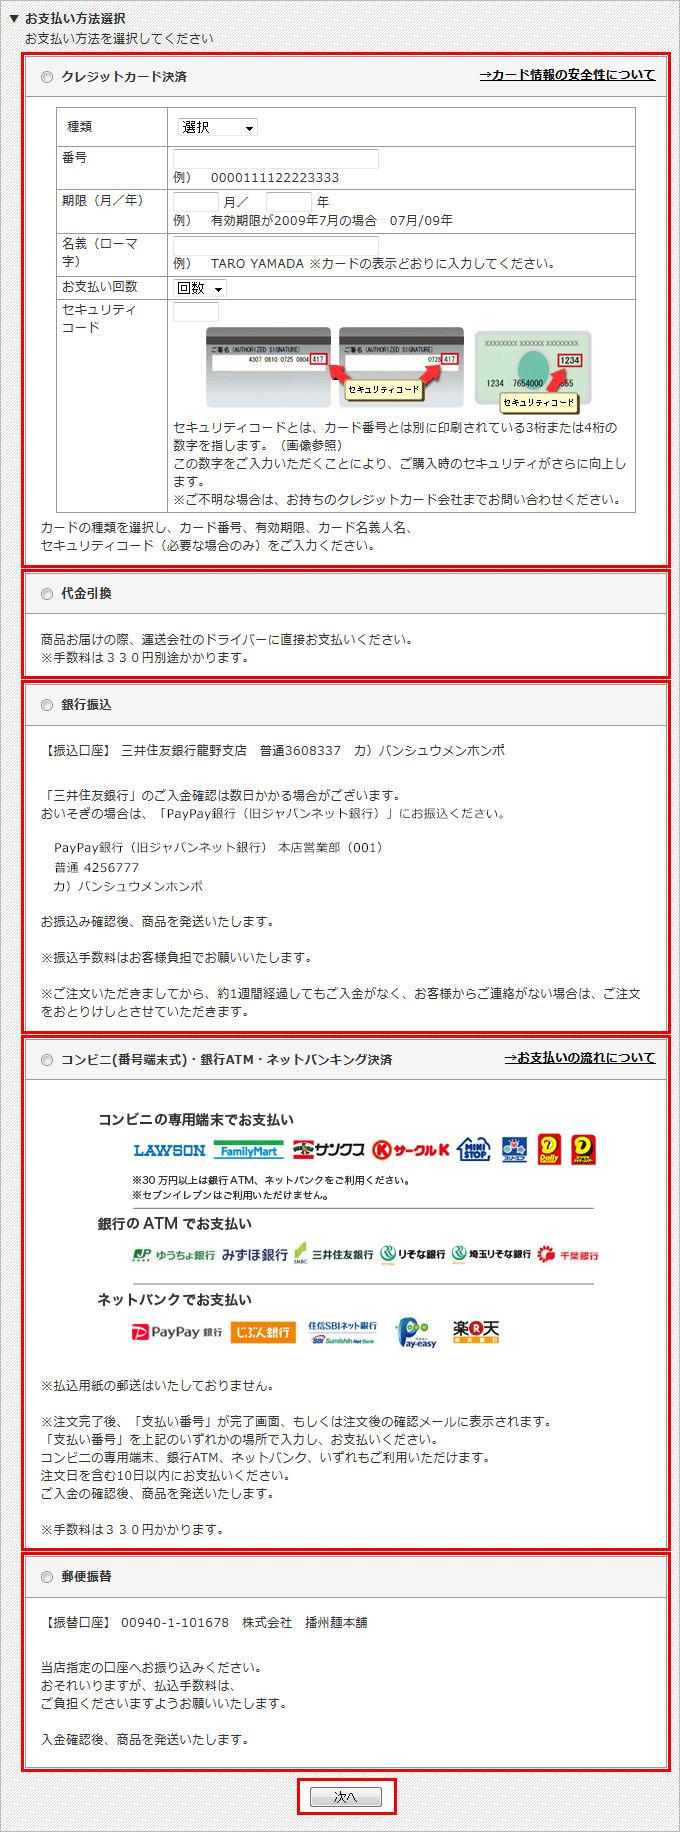Click the FamilyMart logo

(248, 1150)
